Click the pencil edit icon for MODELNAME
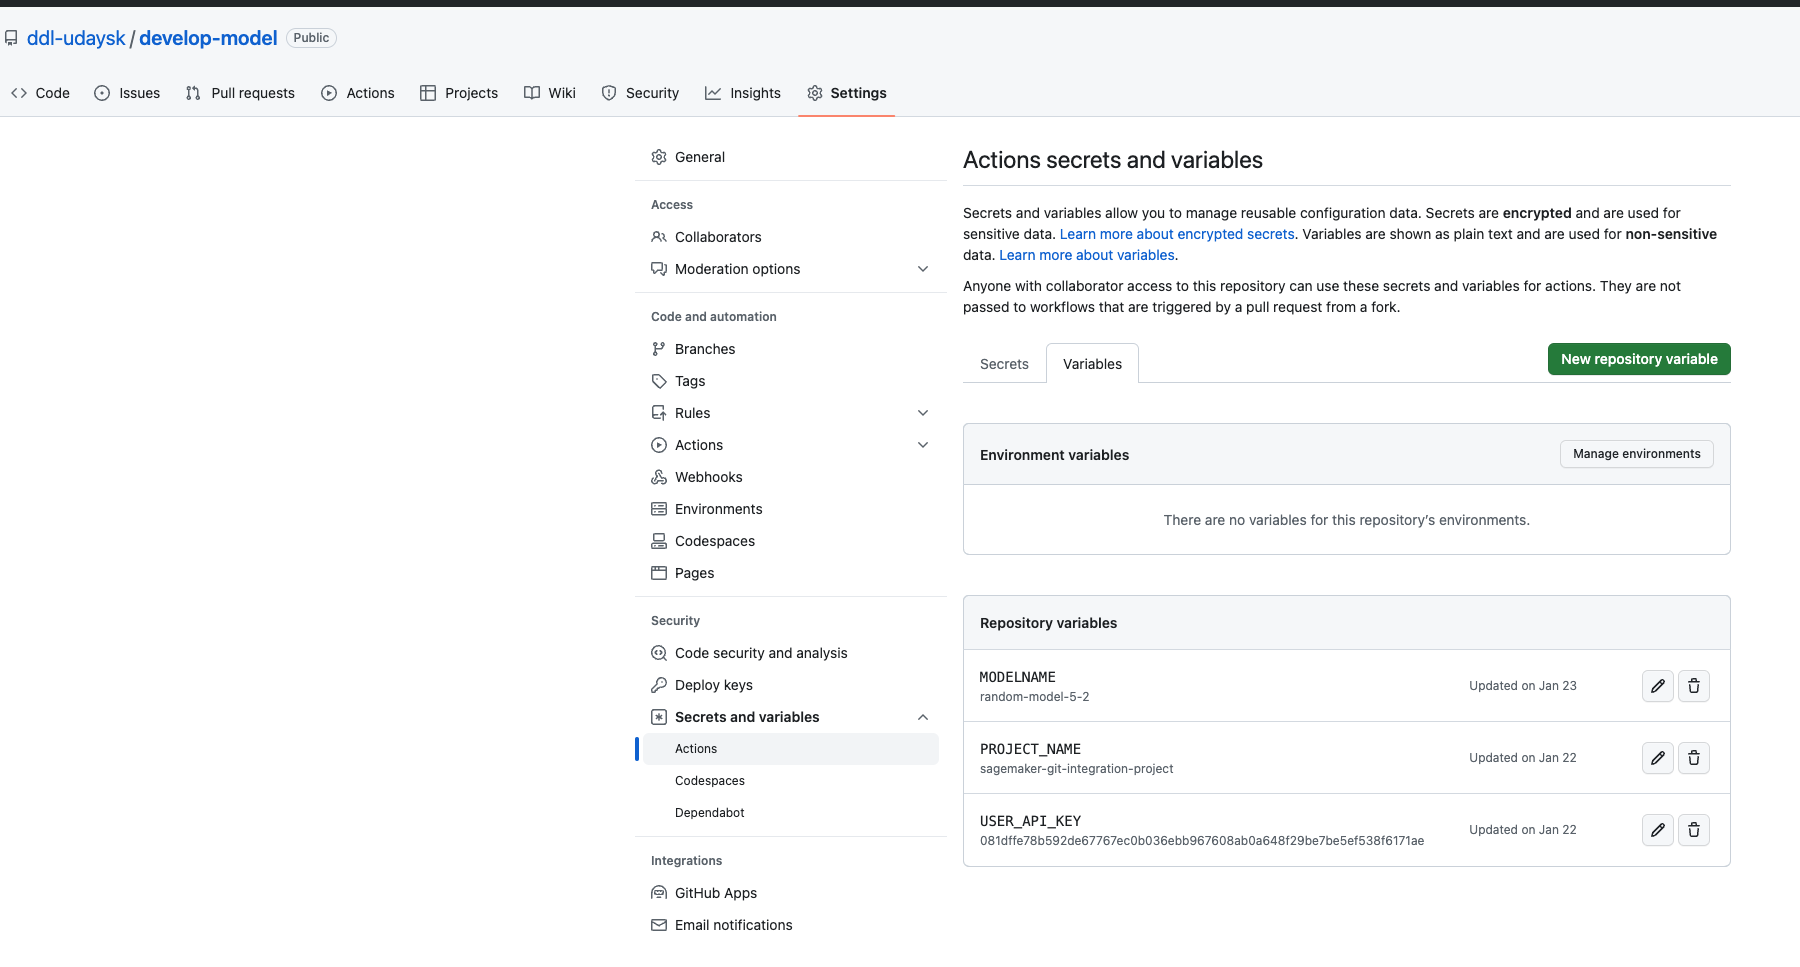 point(1657,686)
